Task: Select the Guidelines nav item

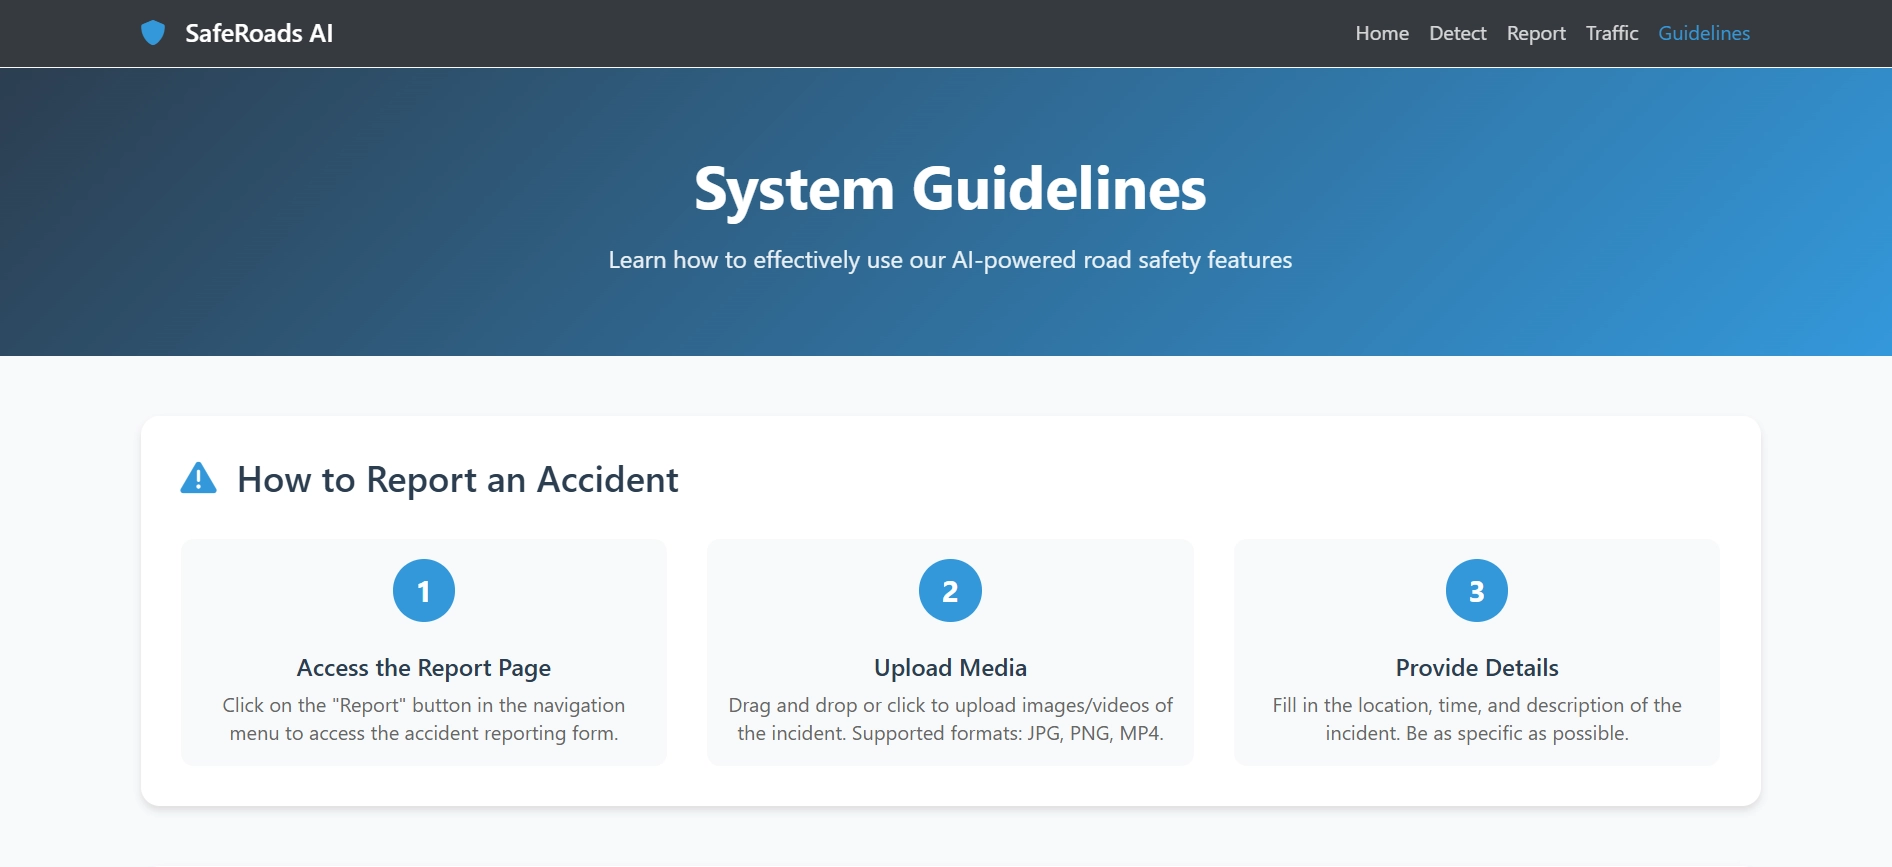Action: [x=1704, y=33]
